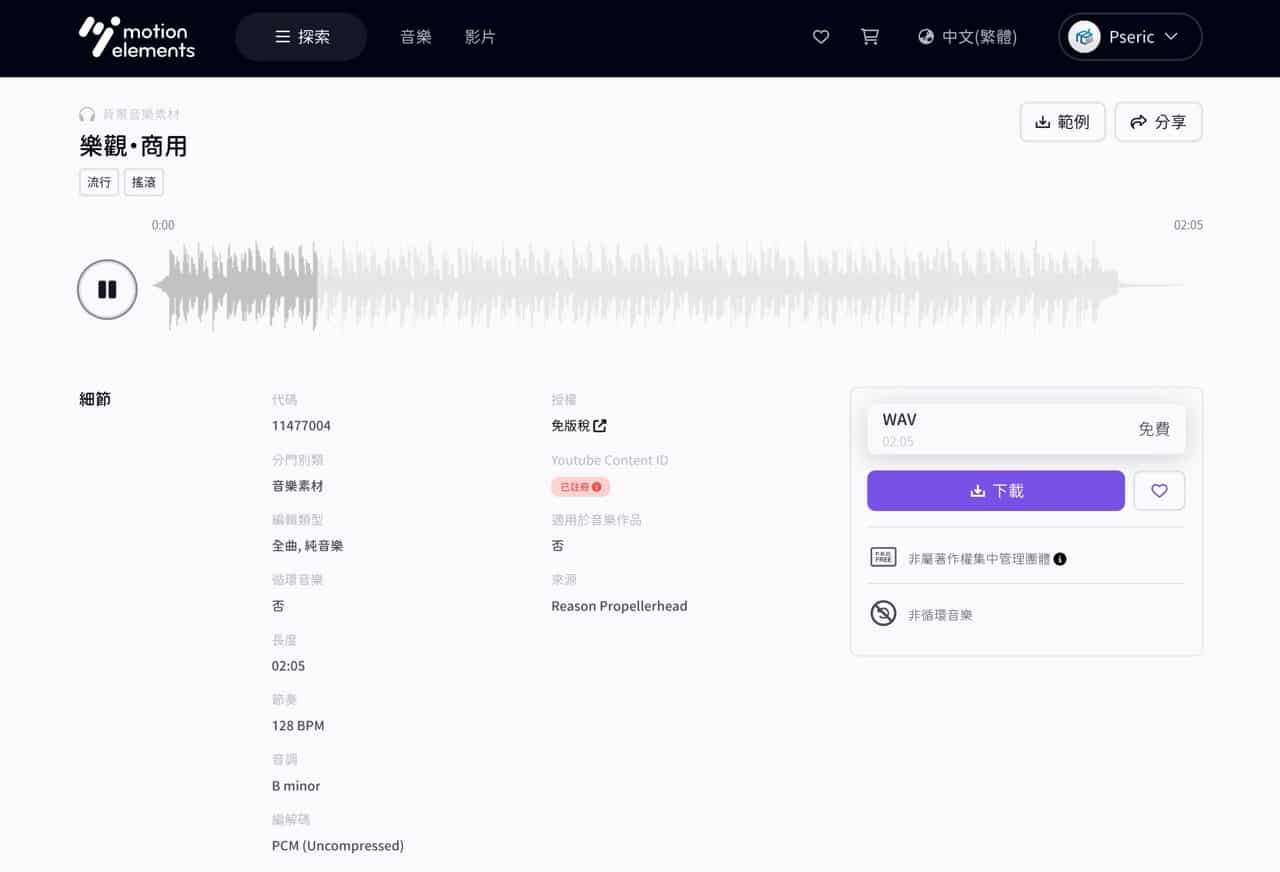Show info for 非屬著作權集中管理團體
Image resolution: width=1280 pixels, height=872 pixels.
click(x=1060, y=559)
